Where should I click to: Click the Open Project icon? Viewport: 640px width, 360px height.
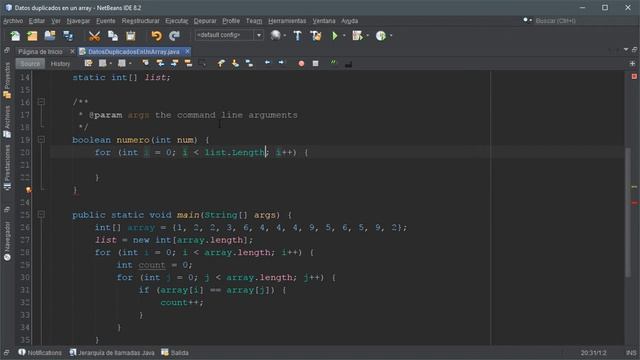50,36
